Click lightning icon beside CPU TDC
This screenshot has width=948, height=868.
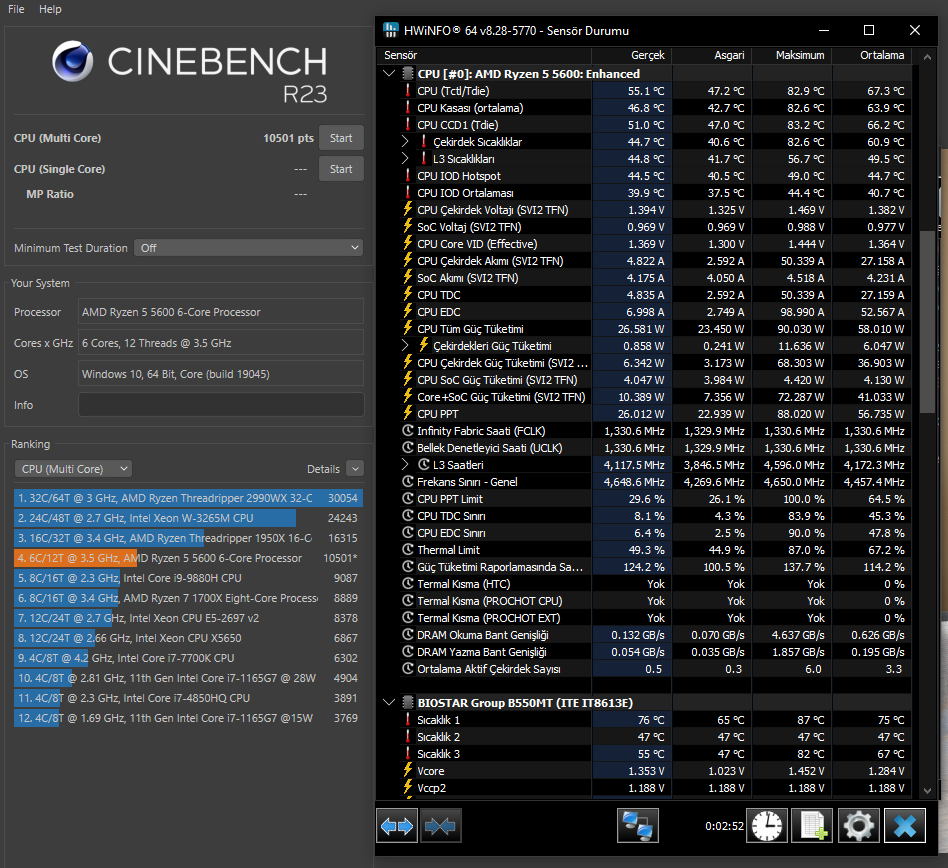click(408, 295)
